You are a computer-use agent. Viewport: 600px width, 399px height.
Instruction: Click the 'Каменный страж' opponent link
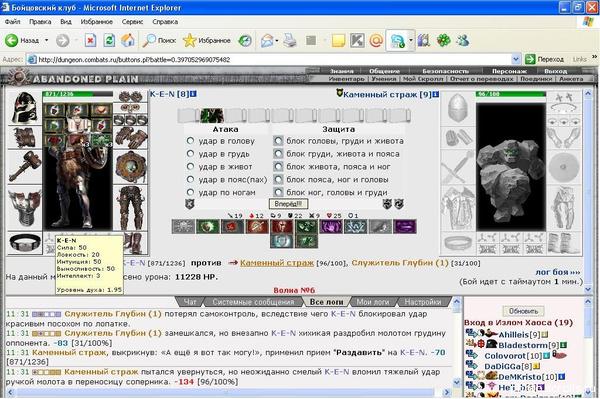pos(277,263)
